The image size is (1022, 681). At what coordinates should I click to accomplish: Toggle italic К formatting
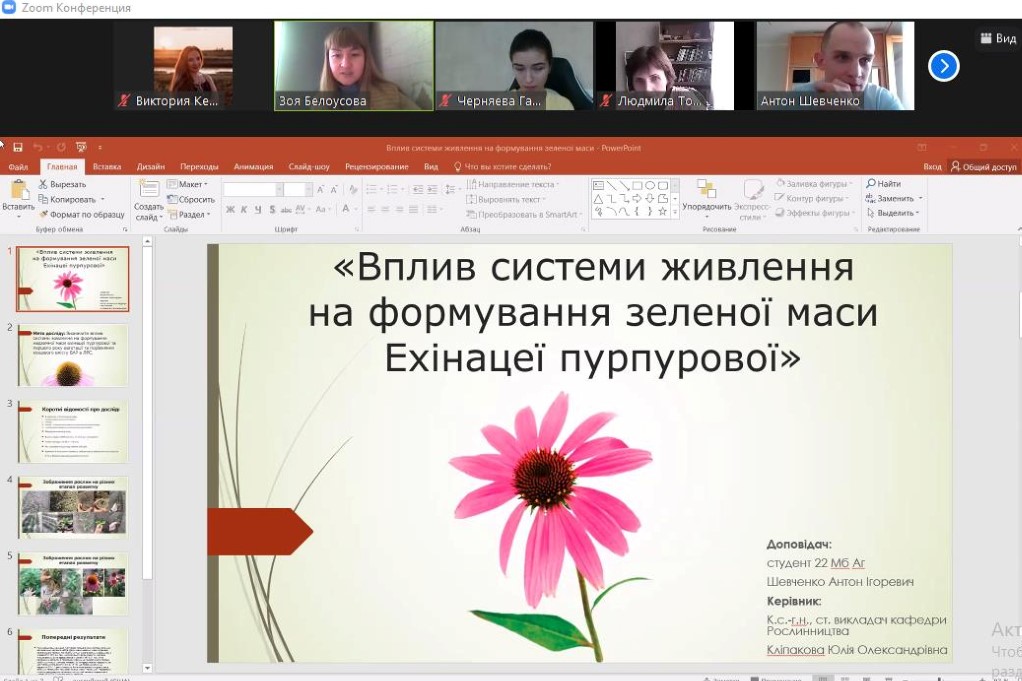244,209
